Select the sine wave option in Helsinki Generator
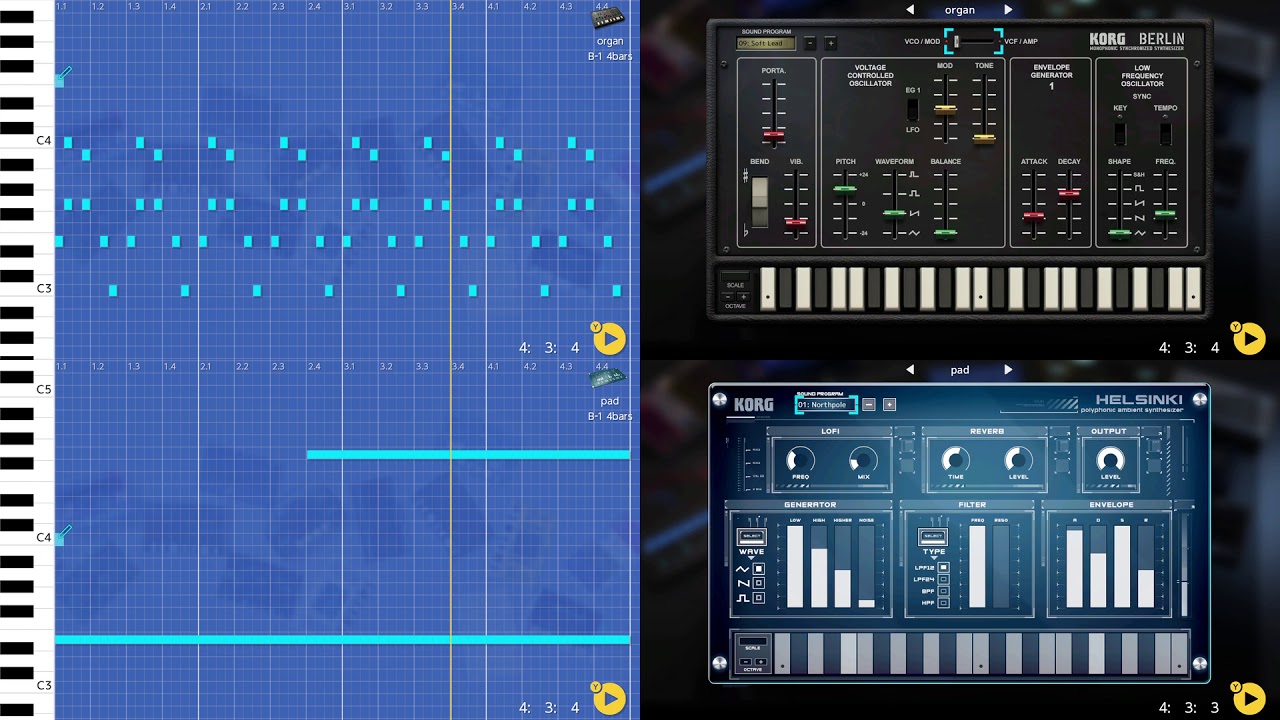The height and width of the screenshot is (720, 1280). click(x=759, y=569)
